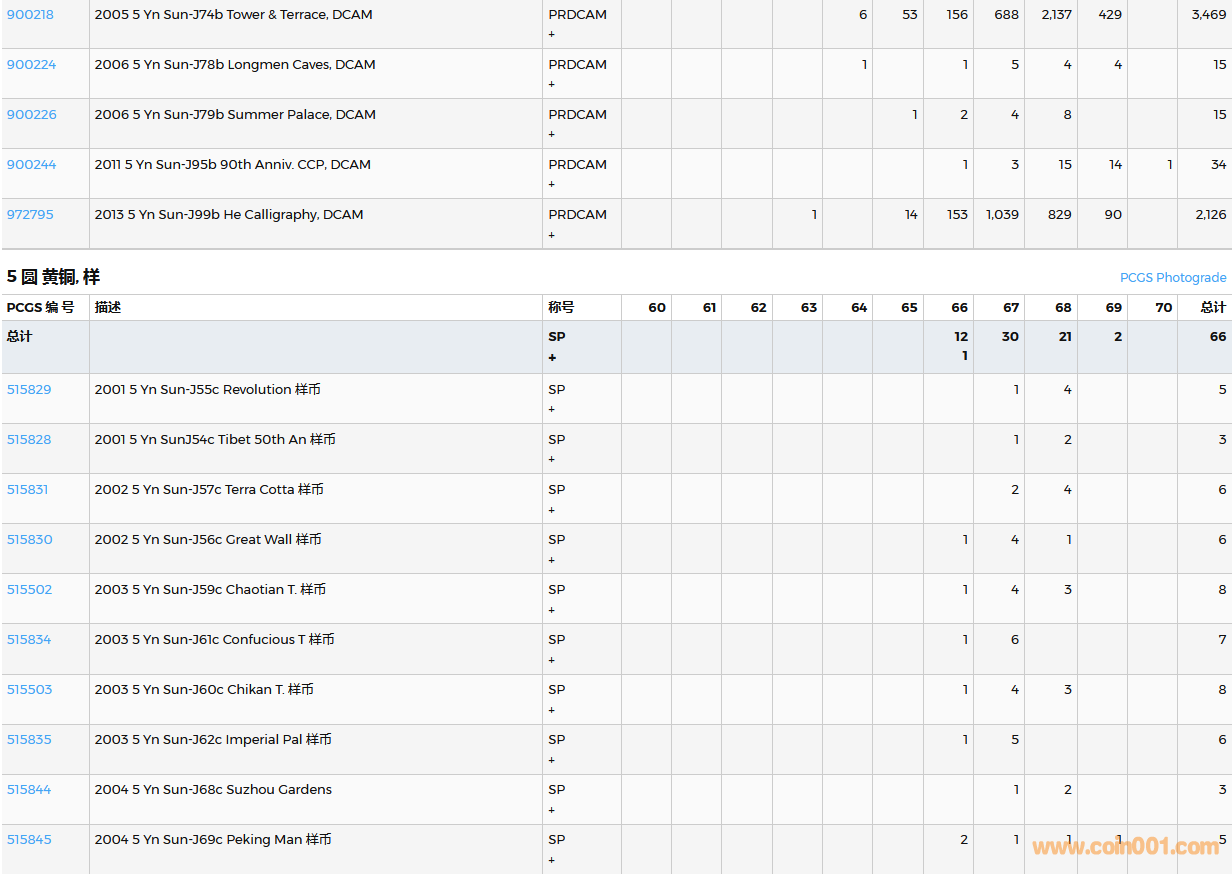Click the 称号 column header
Screen dimensions: 1232x874
point(561,308)
